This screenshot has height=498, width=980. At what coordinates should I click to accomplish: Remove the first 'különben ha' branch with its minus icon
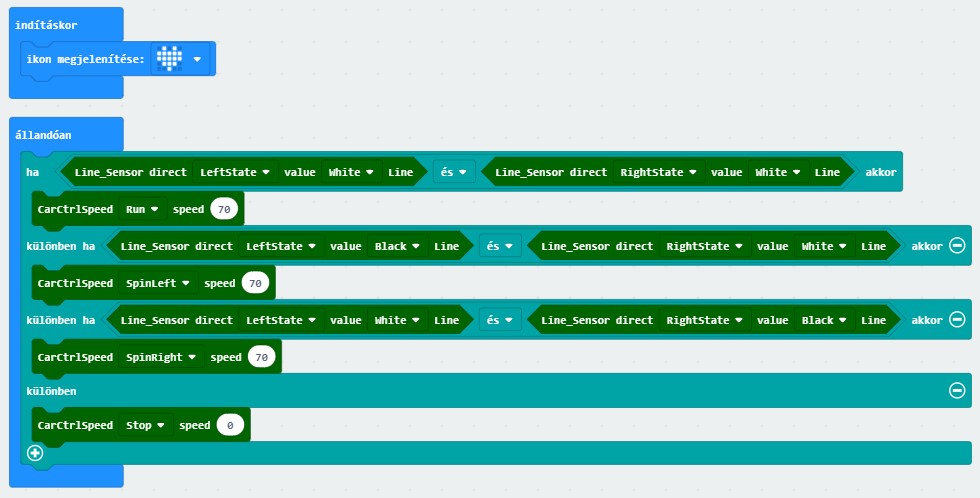[957, 246]
